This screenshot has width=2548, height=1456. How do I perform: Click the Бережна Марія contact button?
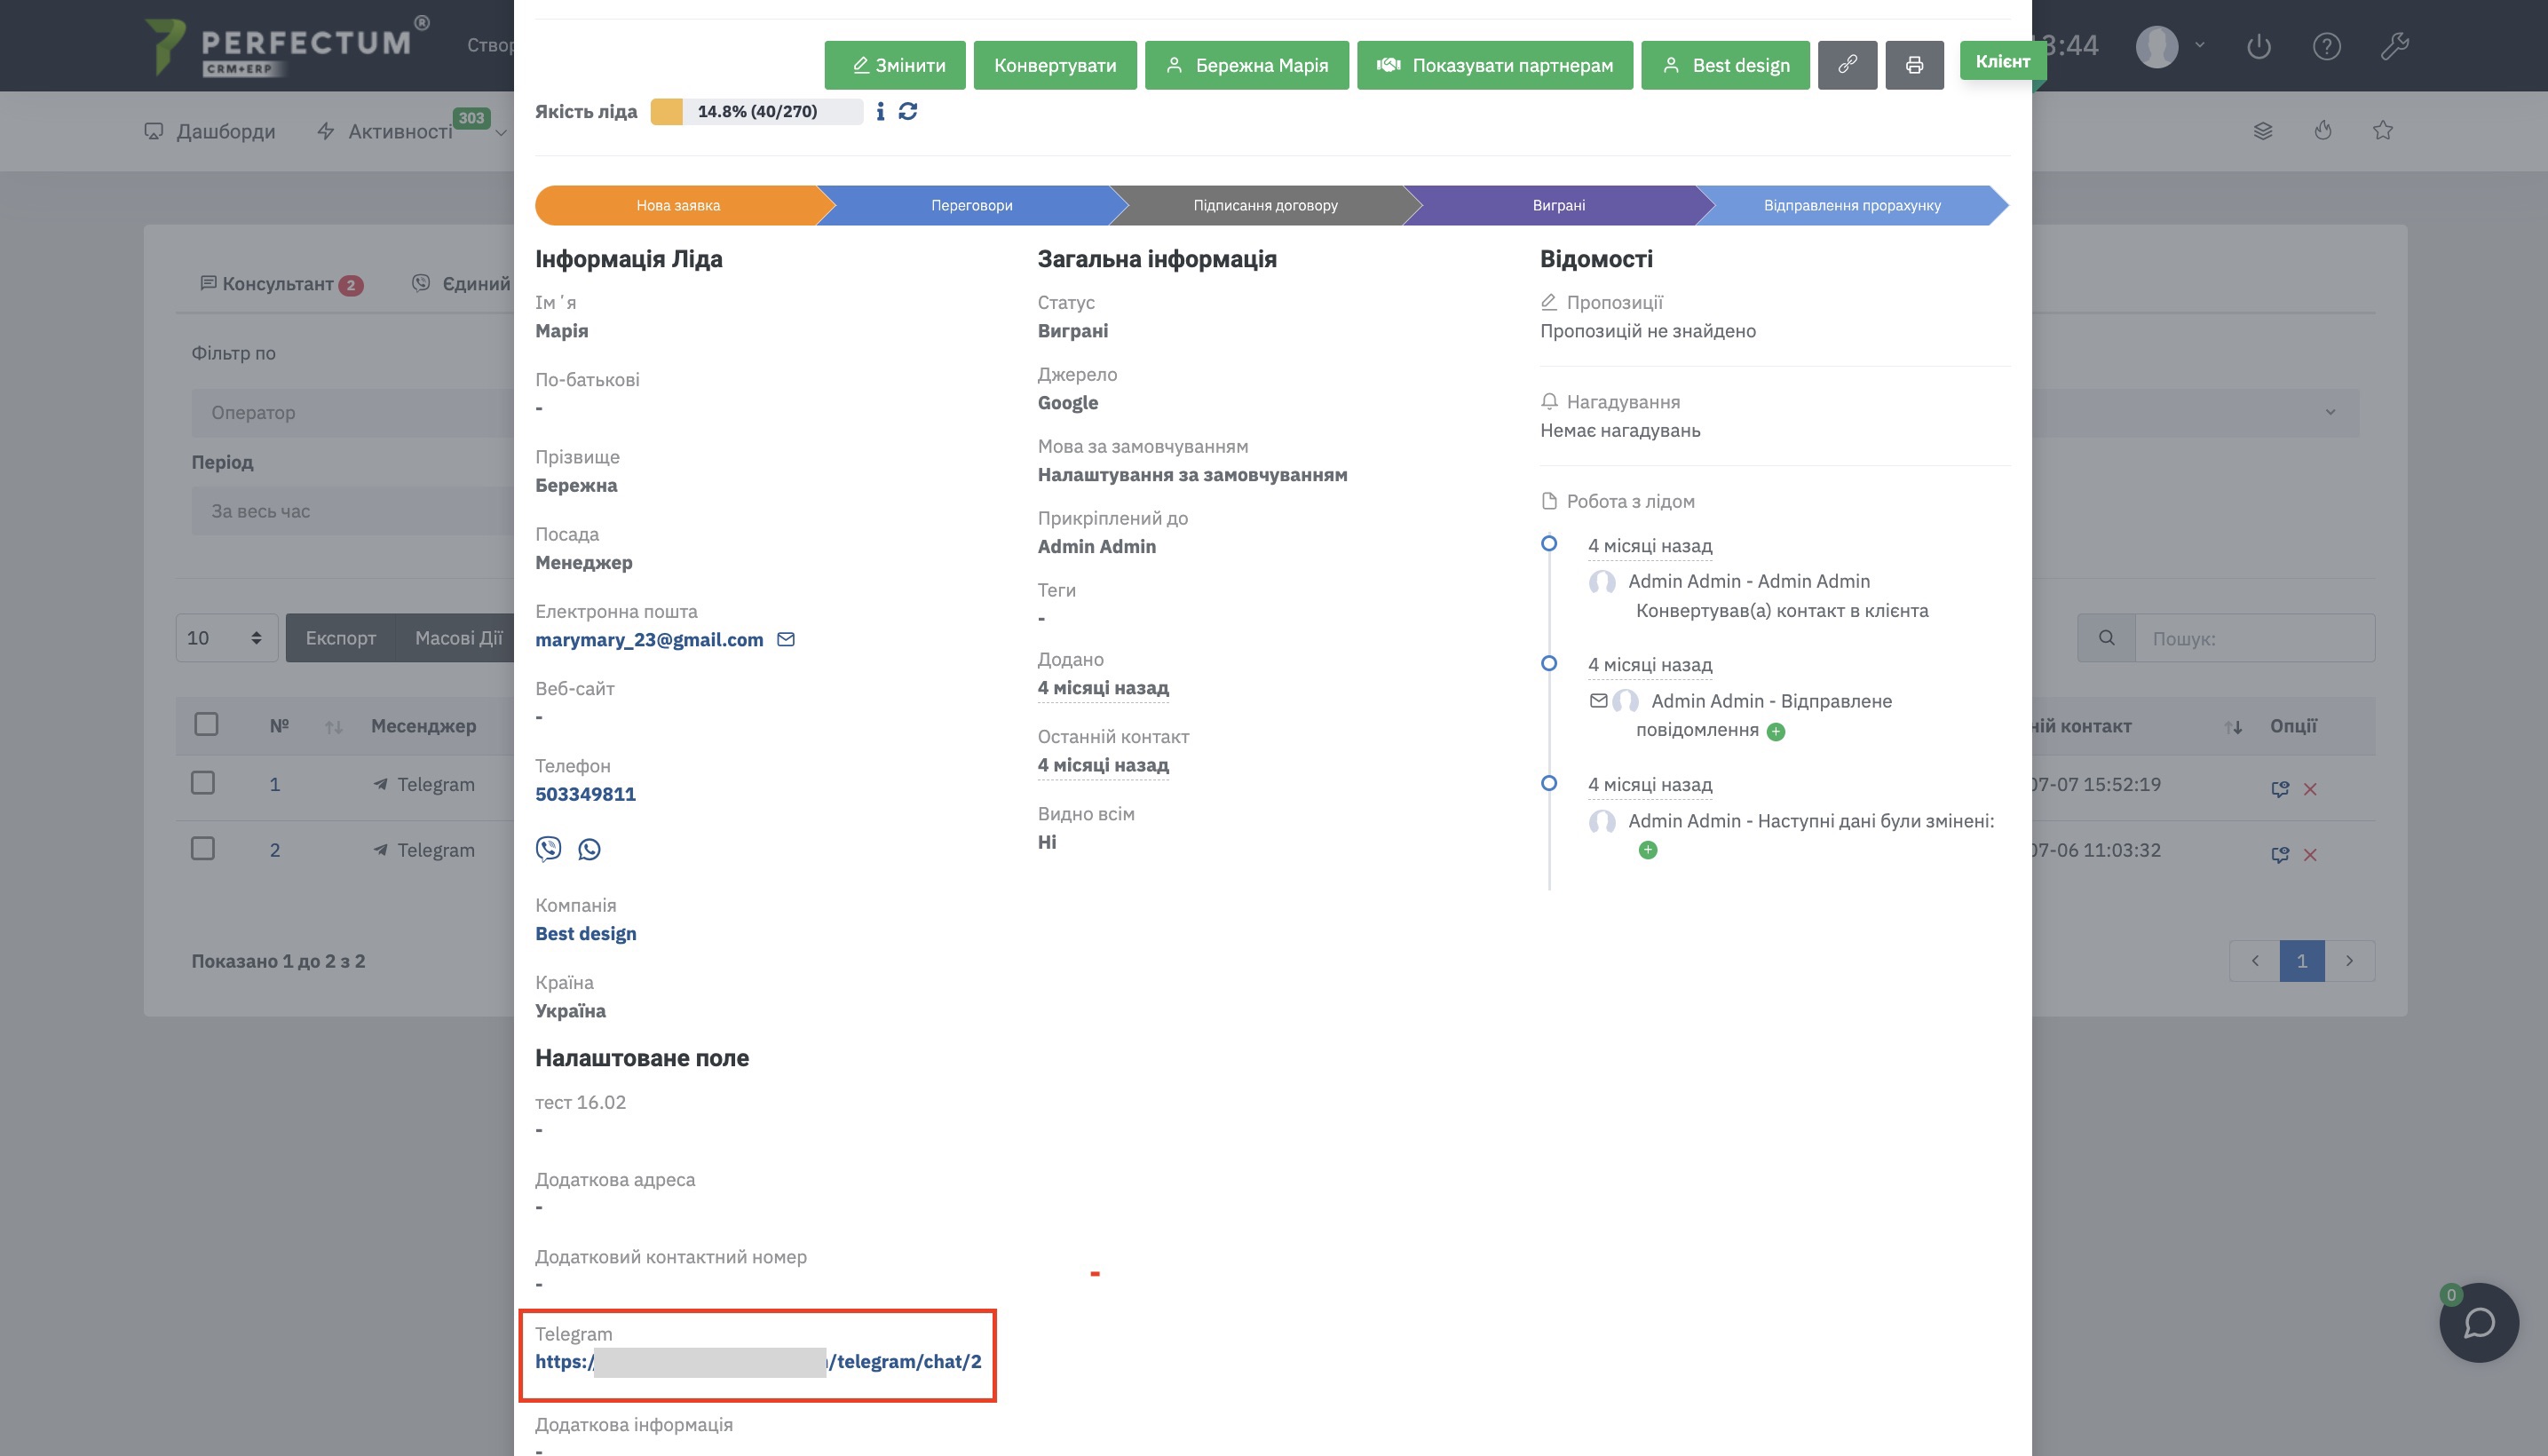pos(1247,65)
